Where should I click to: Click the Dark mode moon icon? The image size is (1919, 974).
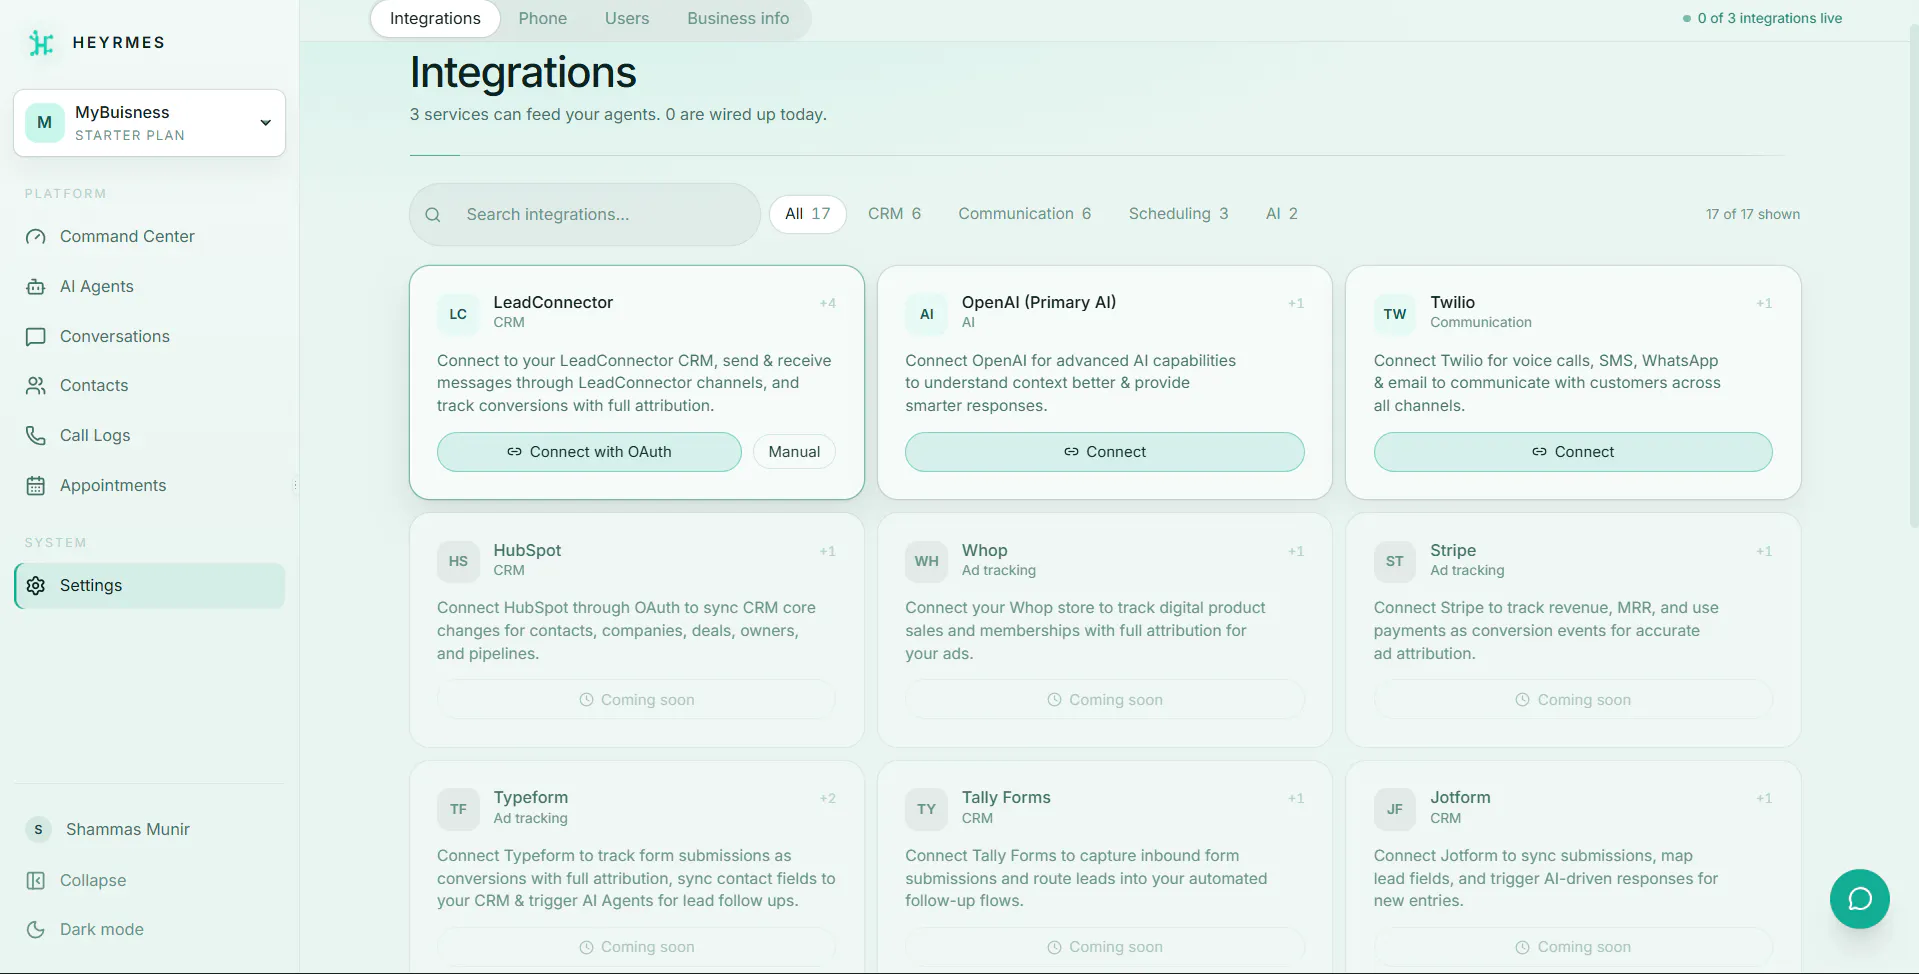pos(36,930)
